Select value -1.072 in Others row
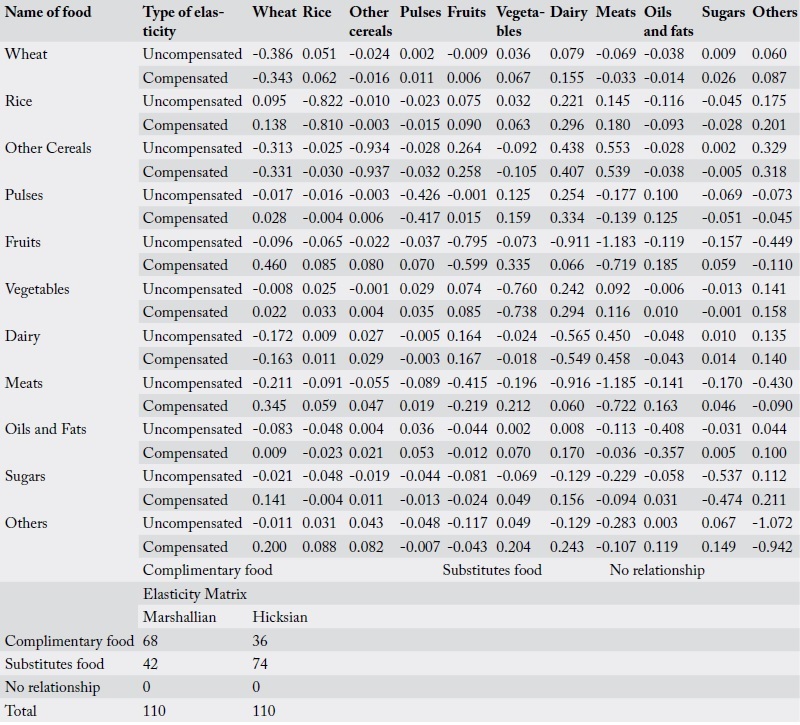 click(772, 523)
